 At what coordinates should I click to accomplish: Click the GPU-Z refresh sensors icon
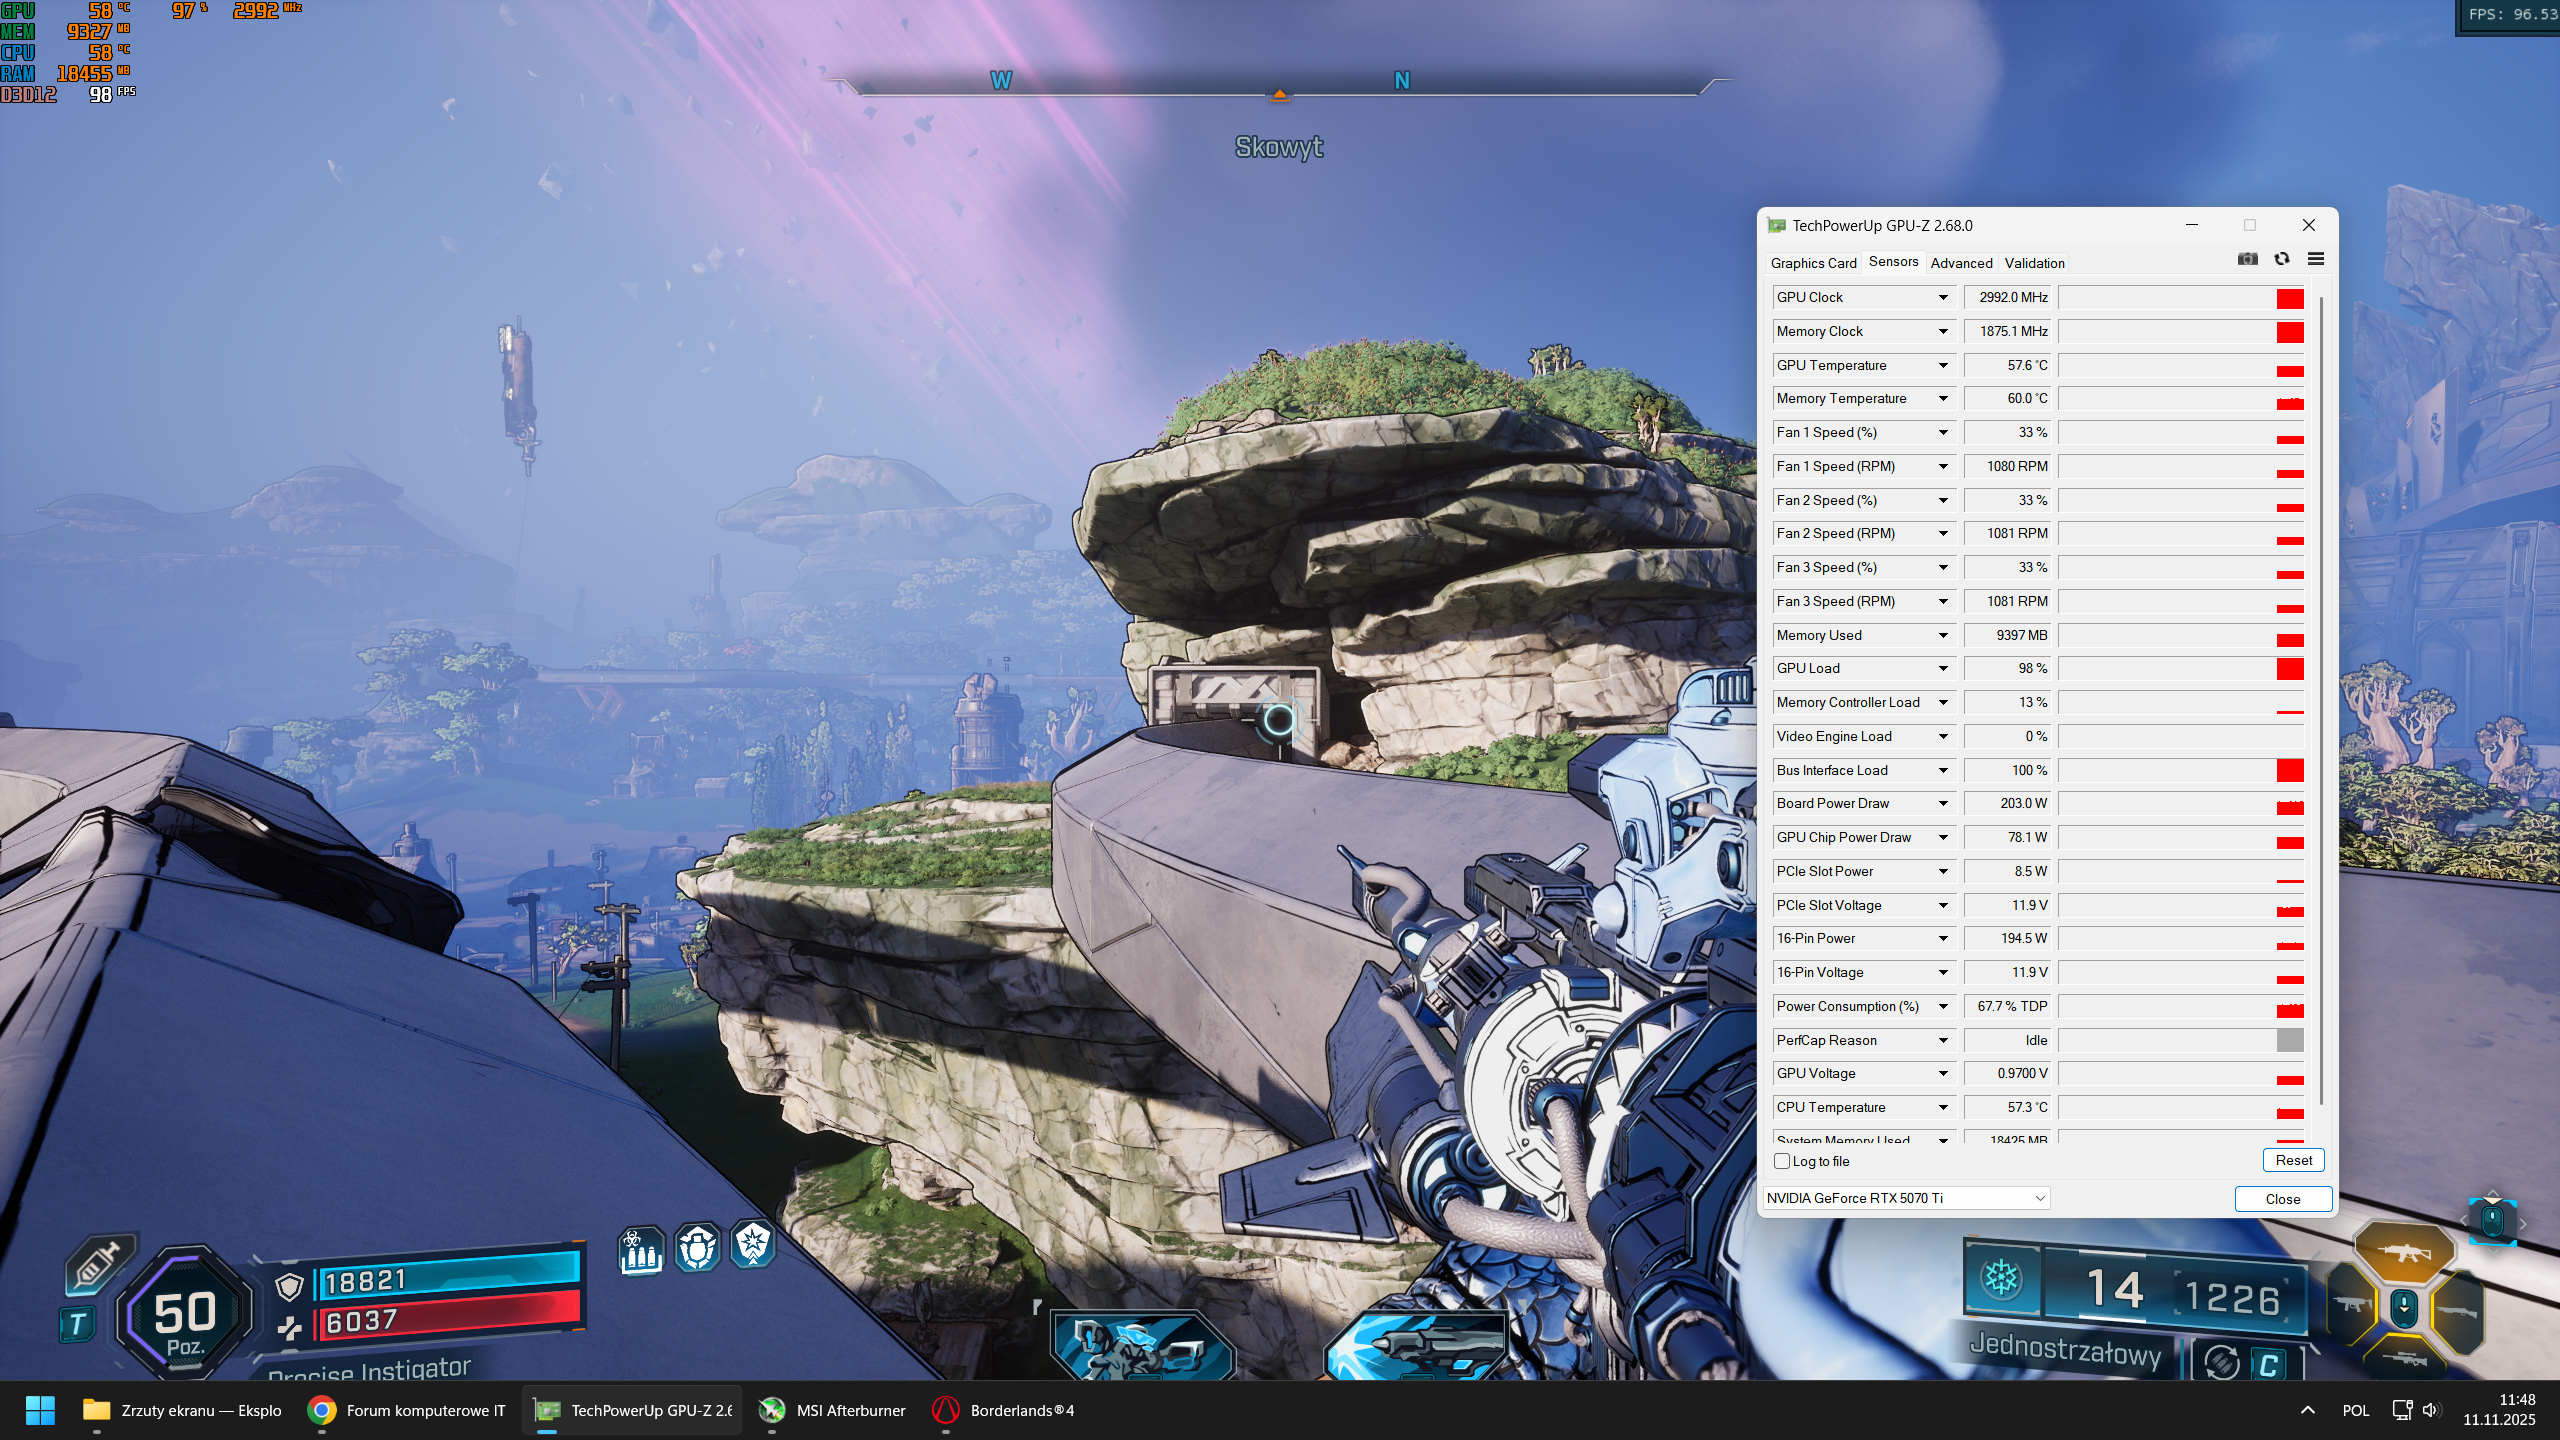click(2282, 259)
